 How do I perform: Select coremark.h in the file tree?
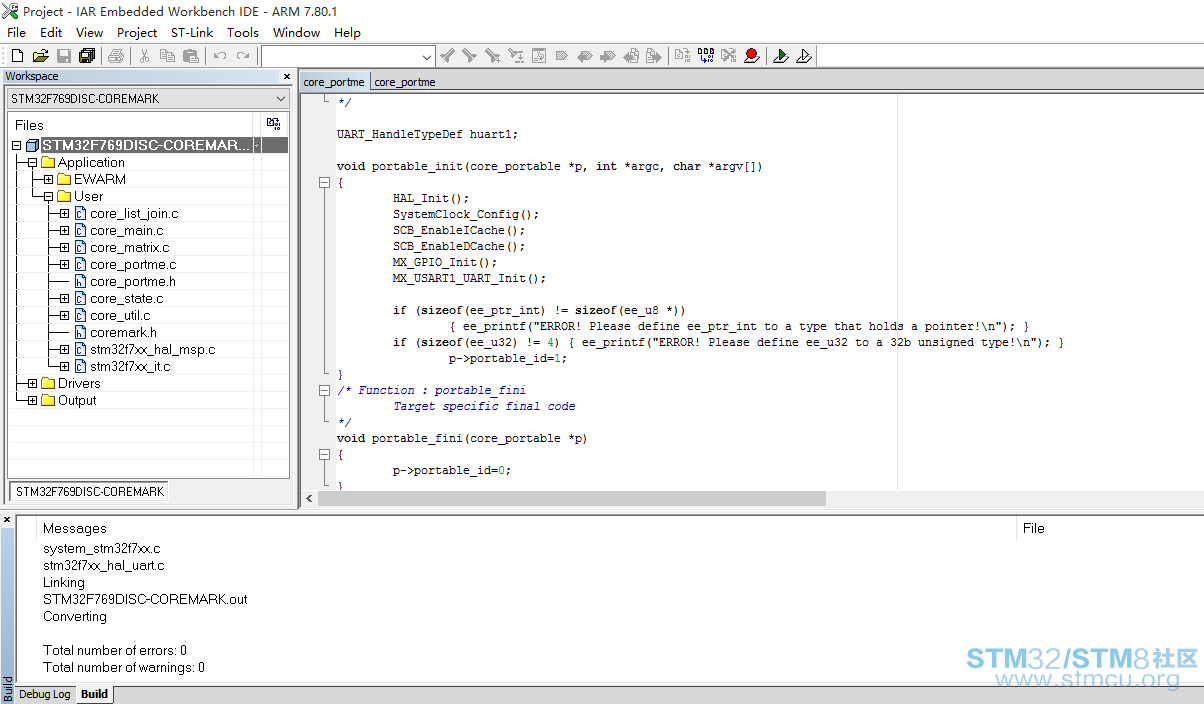pyautogui.click(x=123, y=332)
